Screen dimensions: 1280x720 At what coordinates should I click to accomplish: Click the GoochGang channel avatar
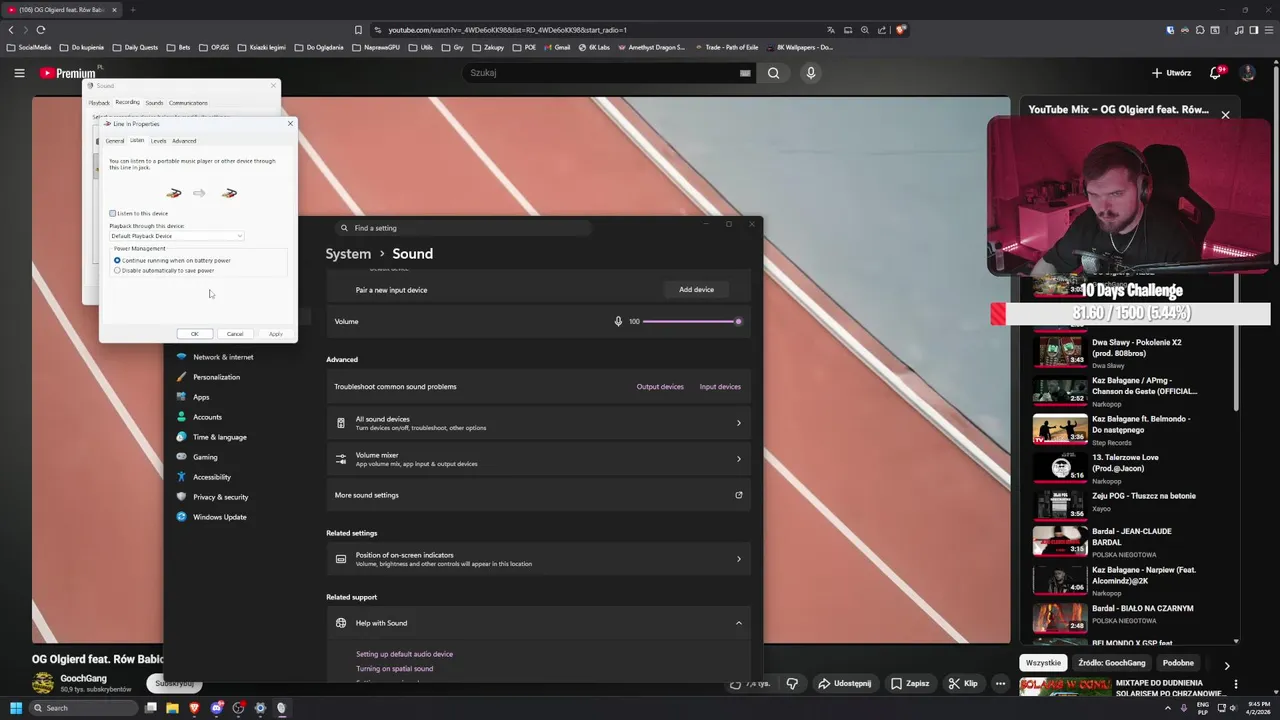tap(43, 683)
